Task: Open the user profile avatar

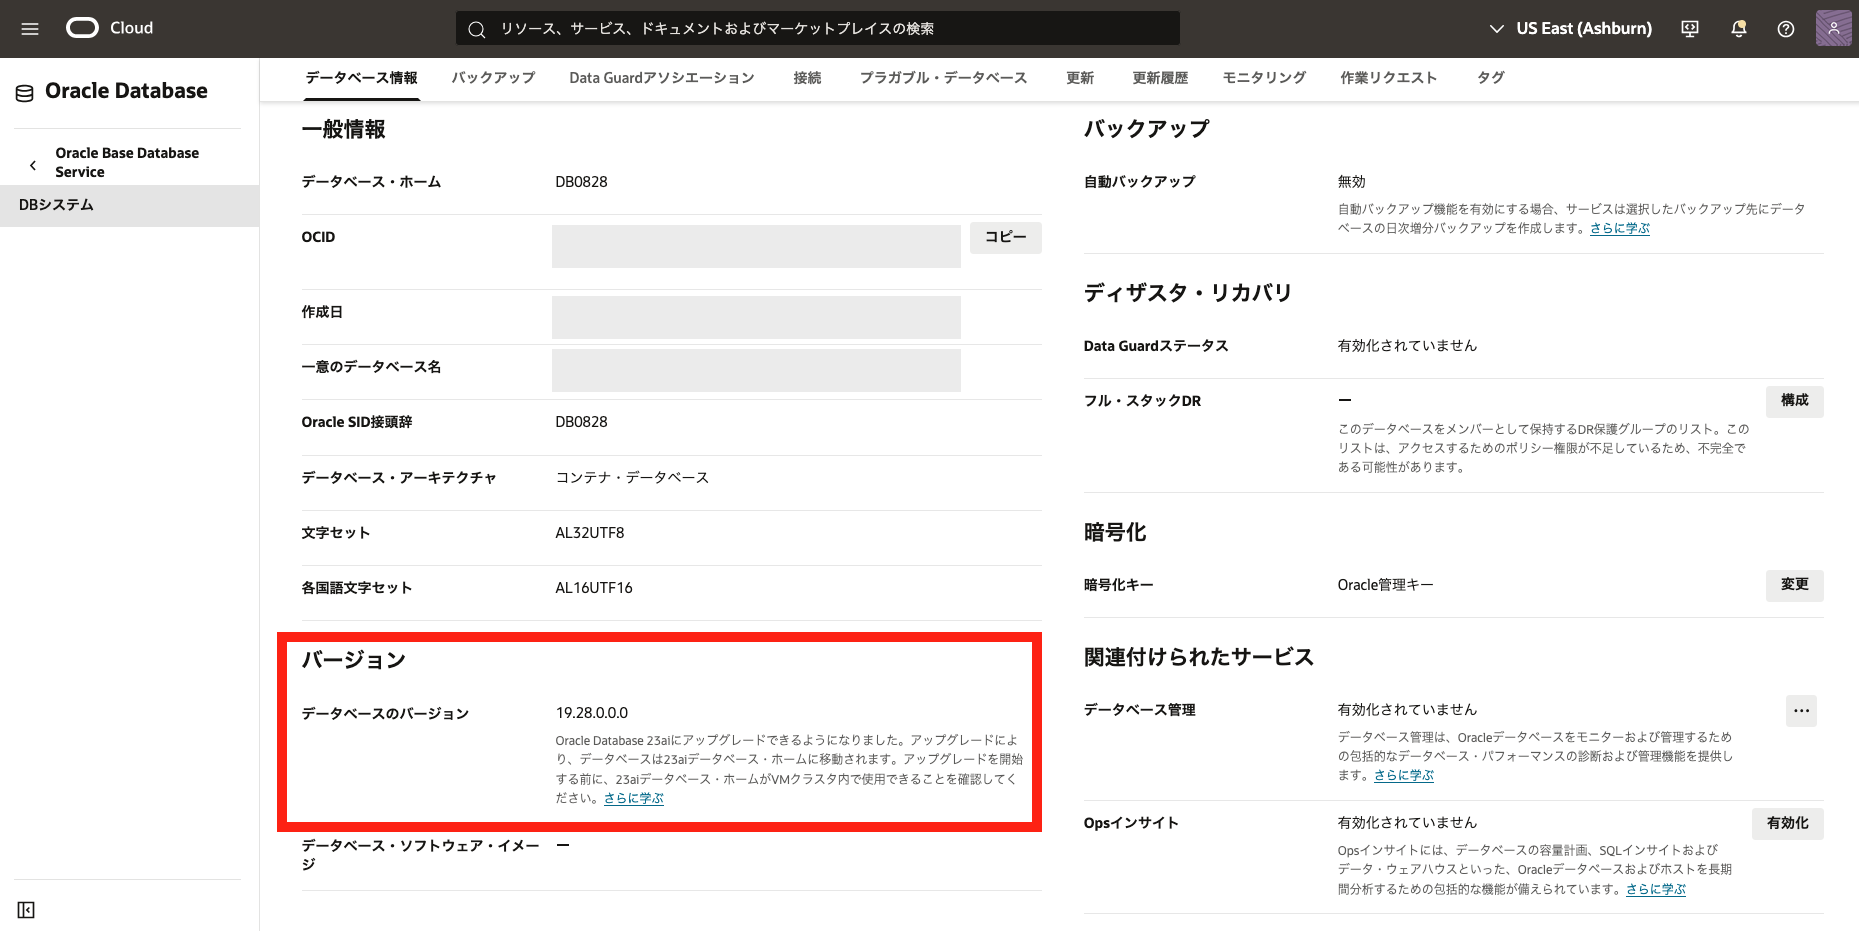Action: (x=1833, y=28)
